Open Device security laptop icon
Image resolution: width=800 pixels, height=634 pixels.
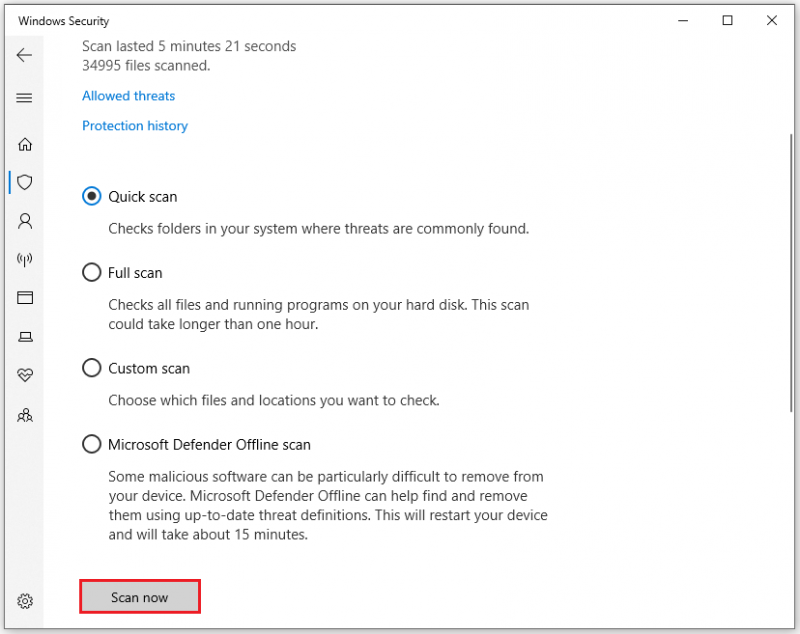click(25, 337)
